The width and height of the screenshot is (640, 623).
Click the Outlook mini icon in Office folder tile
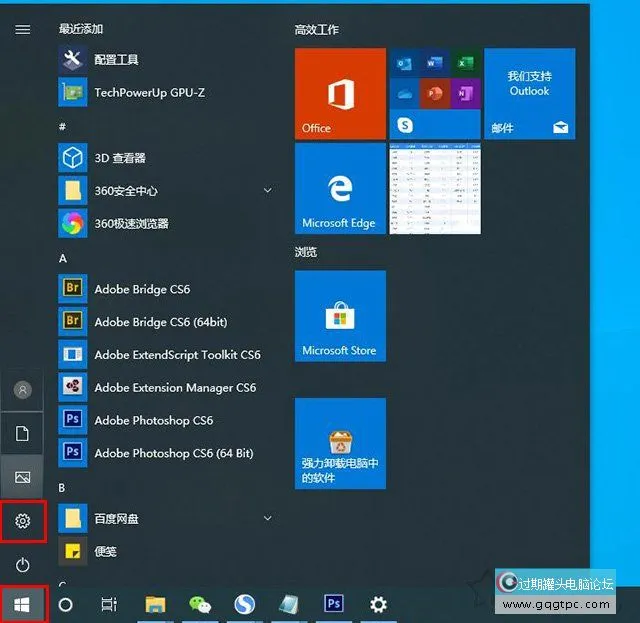tap(404, 63)
